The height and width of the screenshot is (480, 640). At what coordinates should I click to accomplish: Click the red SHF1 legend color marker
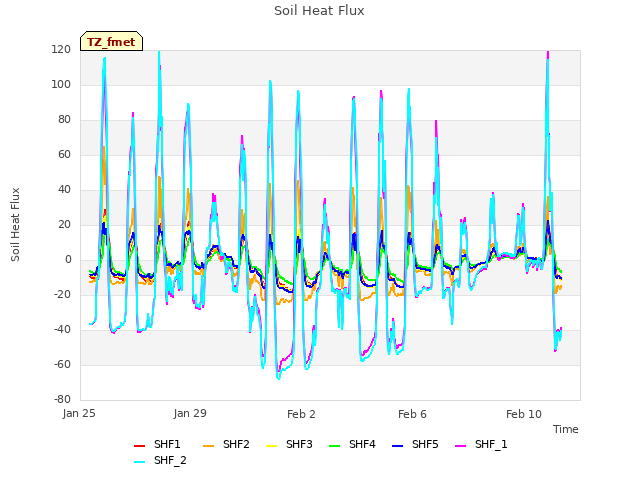point(140,446)
